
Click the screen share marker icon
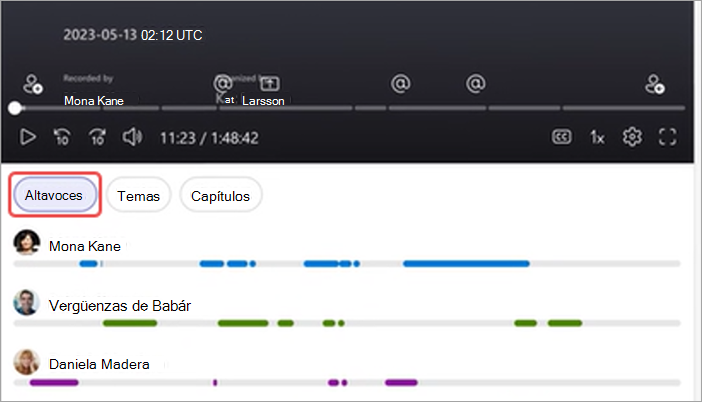click(x=270, y=84)
